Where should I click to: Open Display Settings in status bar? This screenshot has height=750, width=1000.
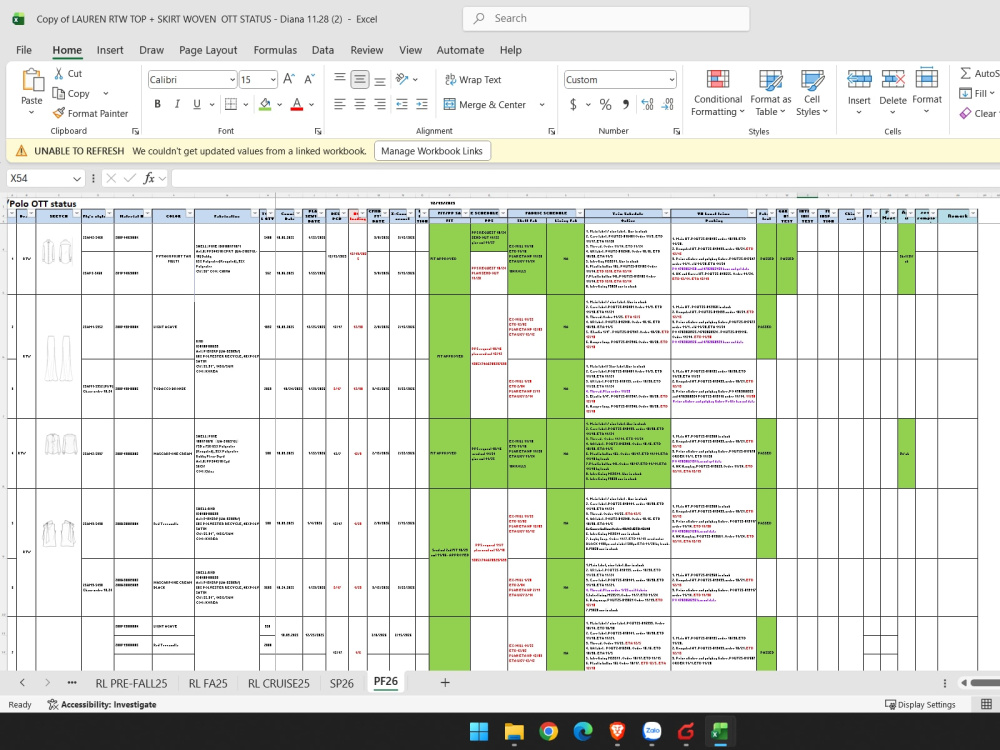pos(920,704)
